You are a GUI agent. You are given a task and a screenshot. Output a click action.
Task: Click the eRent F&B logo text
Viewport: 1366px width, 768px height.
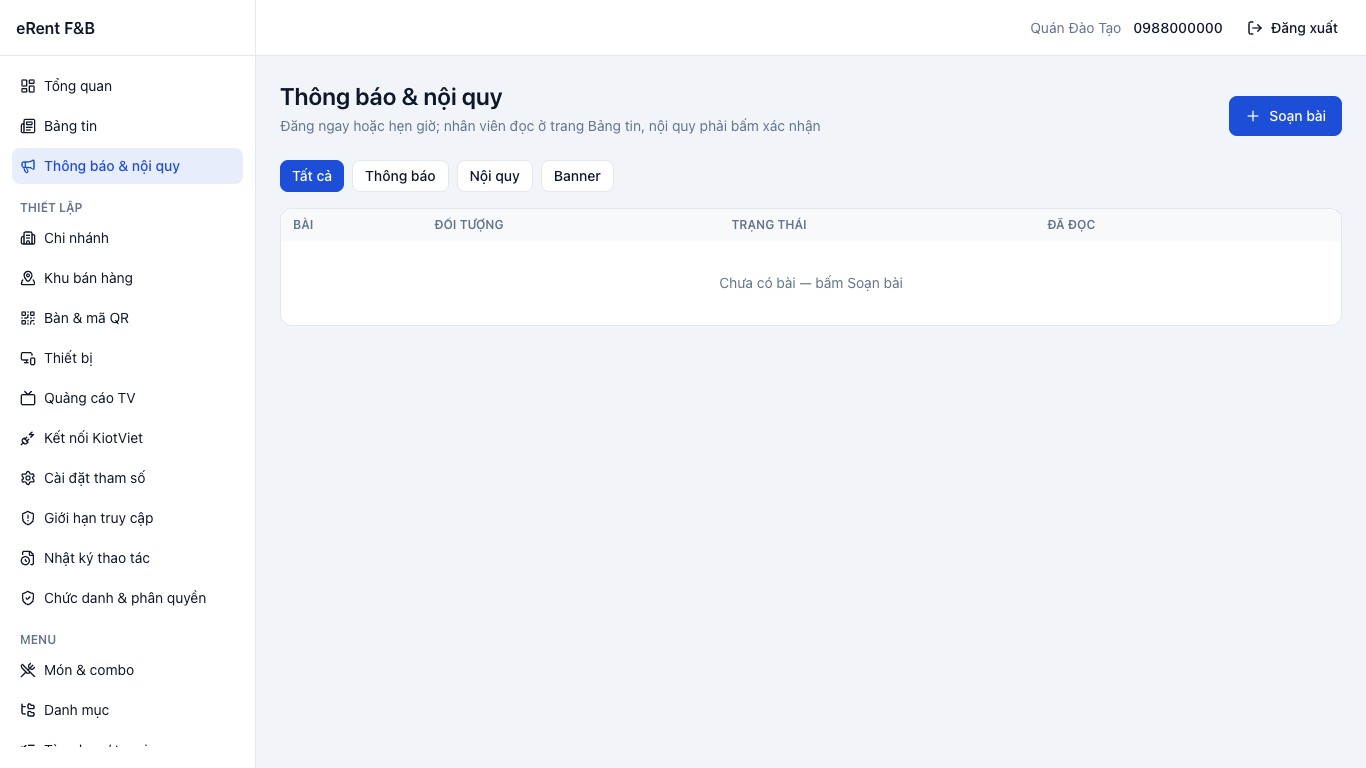(55, 28)
